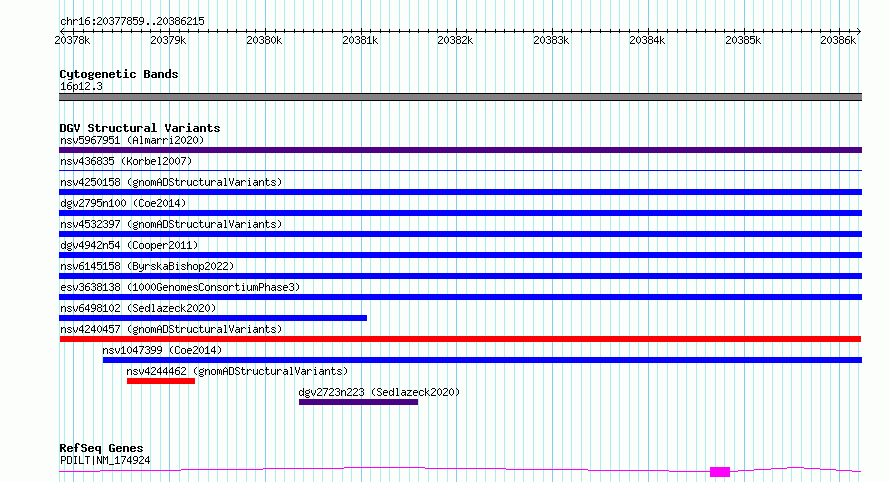Viewport: 890px width, 482px height.
Task: Select the nsv4532397 (gnomADStructuralVariants) variant label
Action: pyautogui.click(x=171, y=224)
